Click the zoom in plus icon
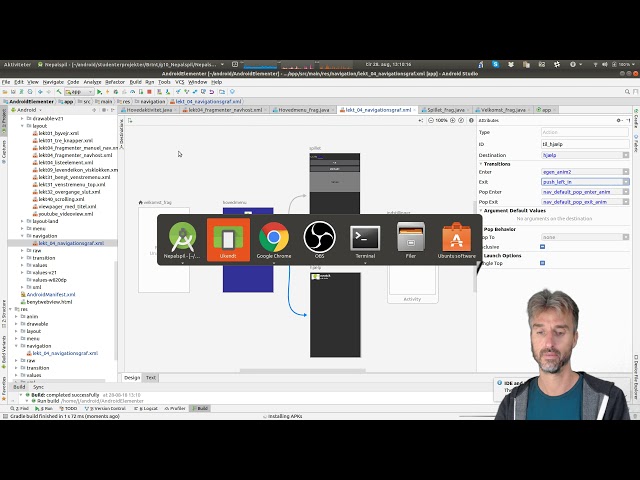The image size is (640, 480). coord(452,120)
